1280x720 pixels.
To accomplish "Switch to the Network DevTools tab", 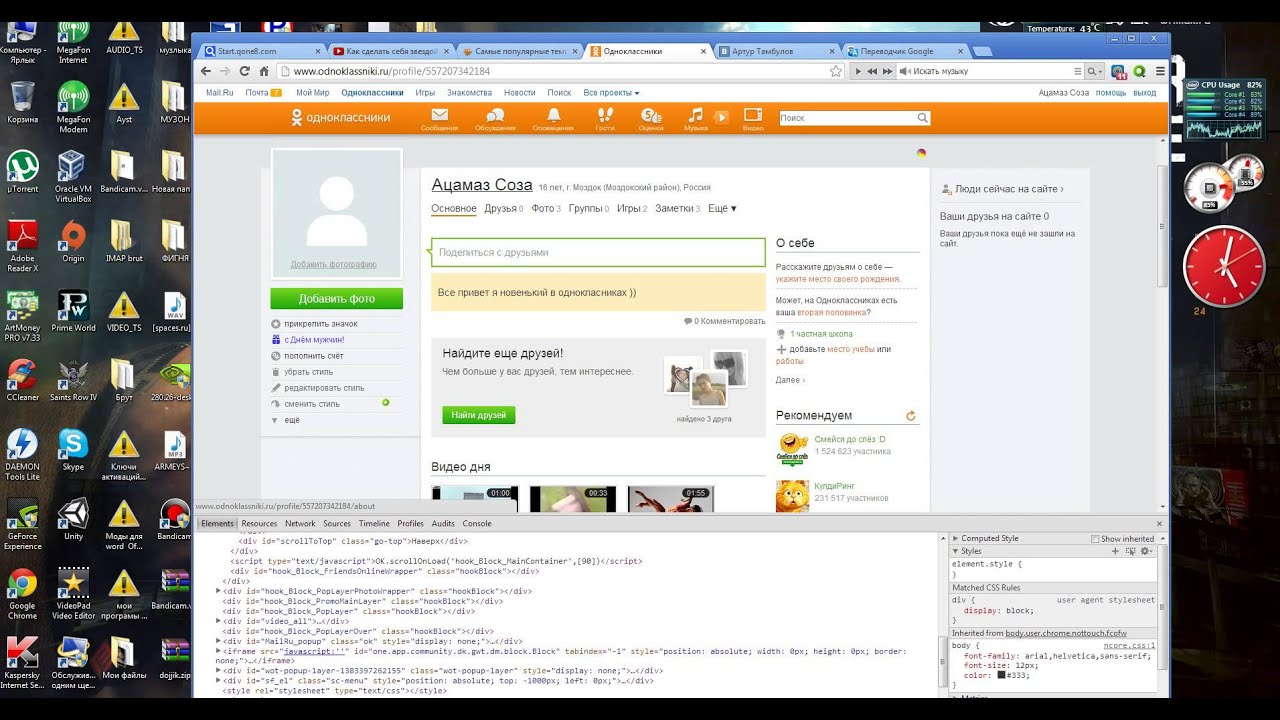I will pyautogui.click(x=300, y=523).
